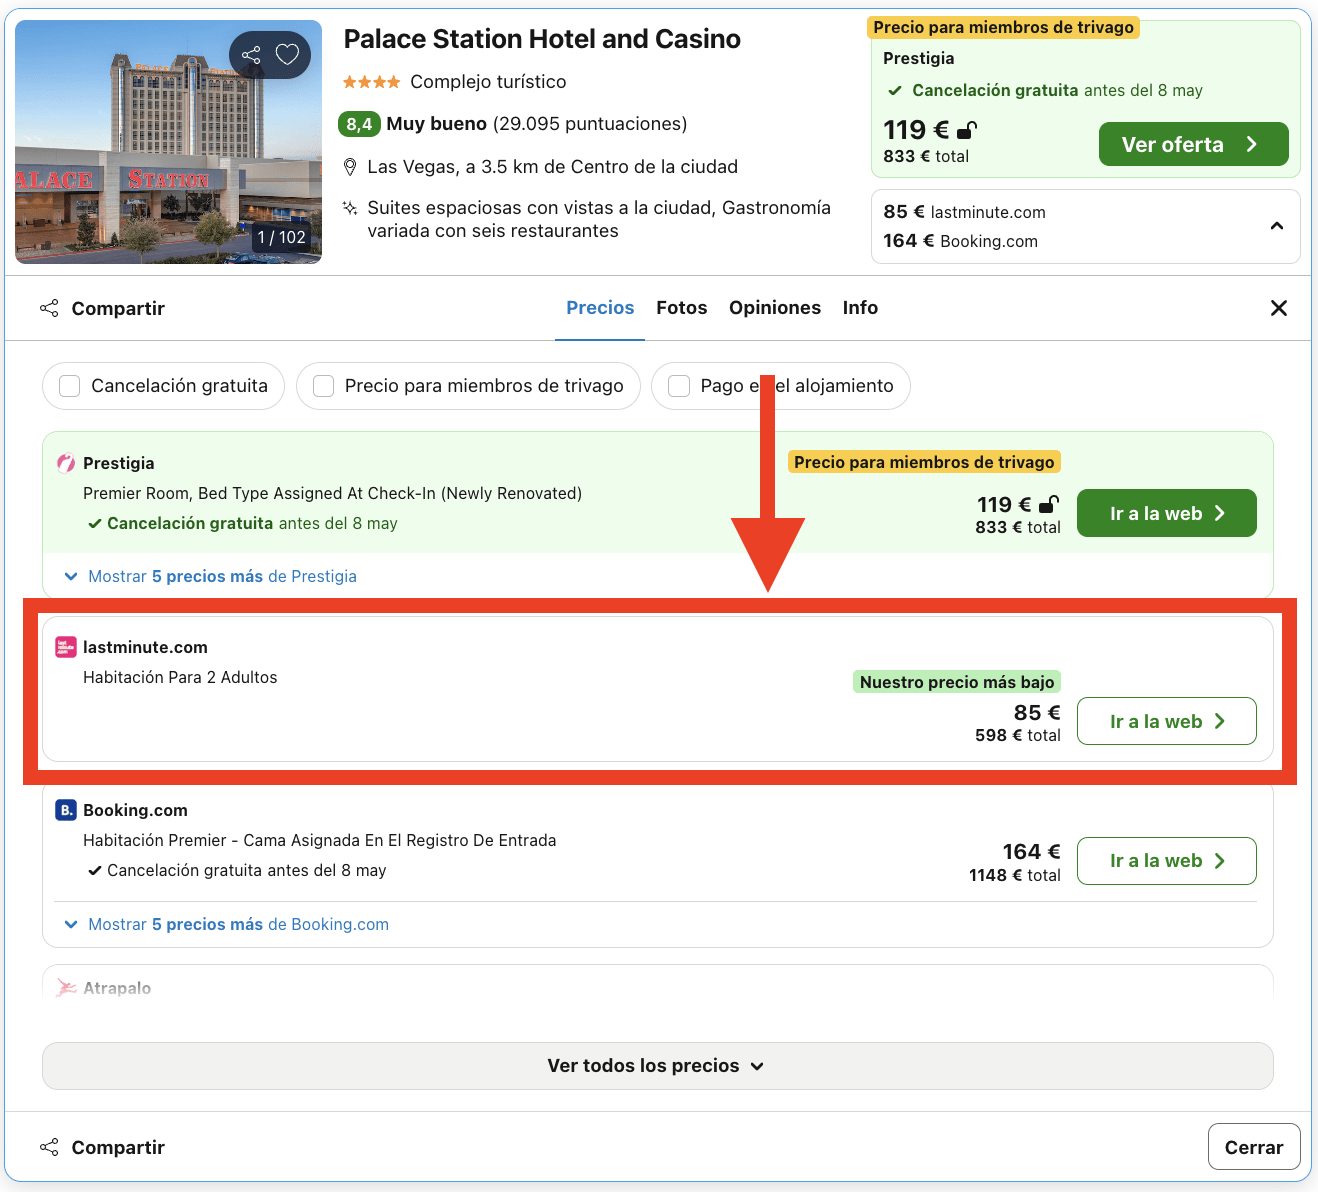1318x1192 pixels.
Task: Tick the Cancelación gratuita checkbox
Action: [x=70, y=386]
